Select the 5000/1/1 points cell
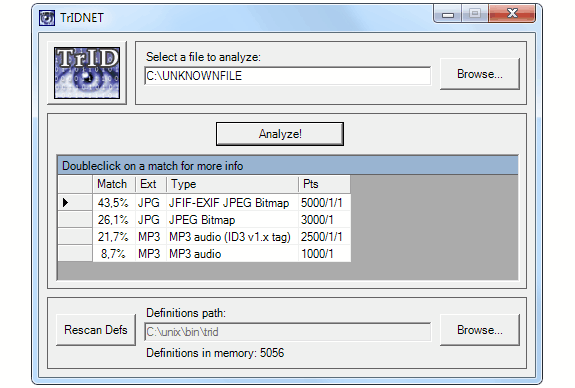Screen dimensions: 575x388 (324, 202)
